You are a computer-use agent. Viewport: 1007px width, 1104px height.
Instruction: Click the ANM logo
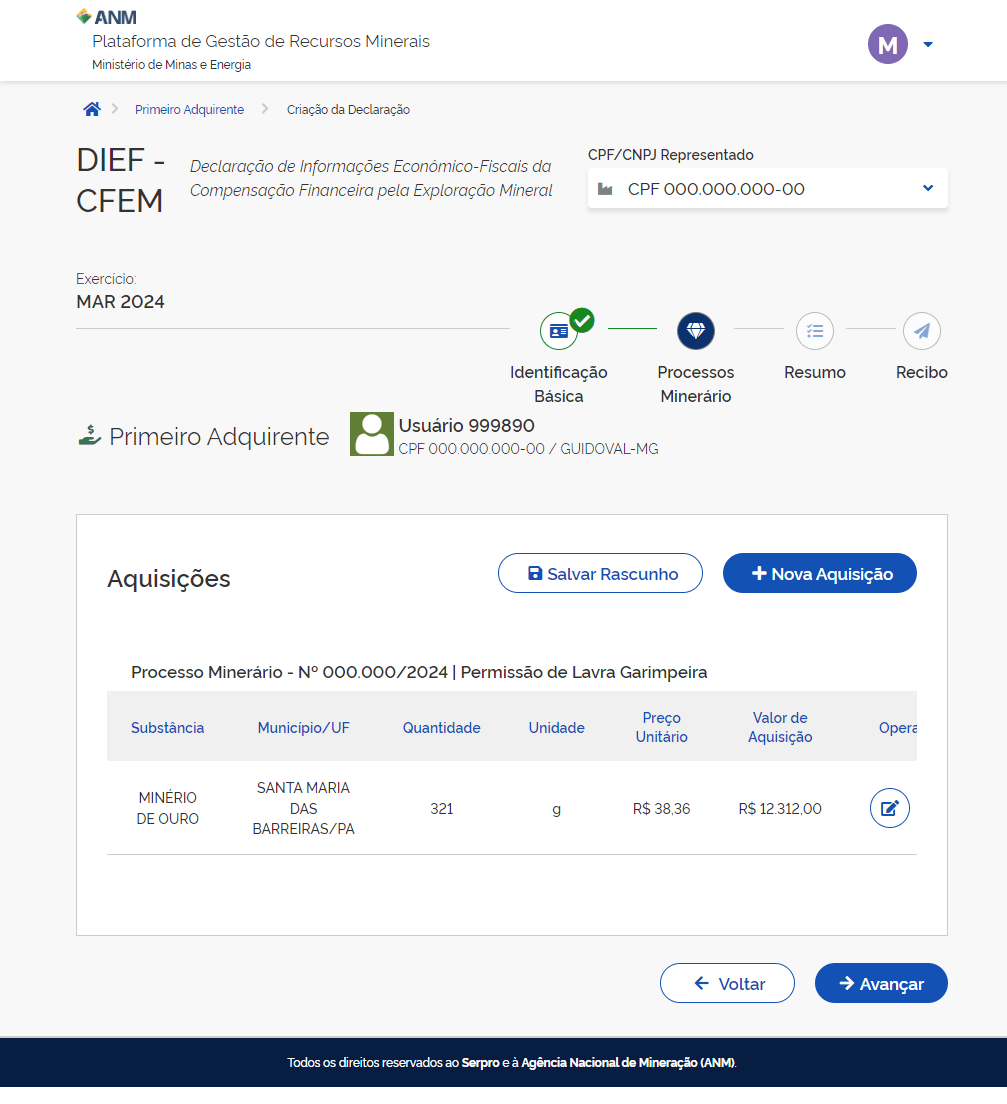[x=107, y=17]
